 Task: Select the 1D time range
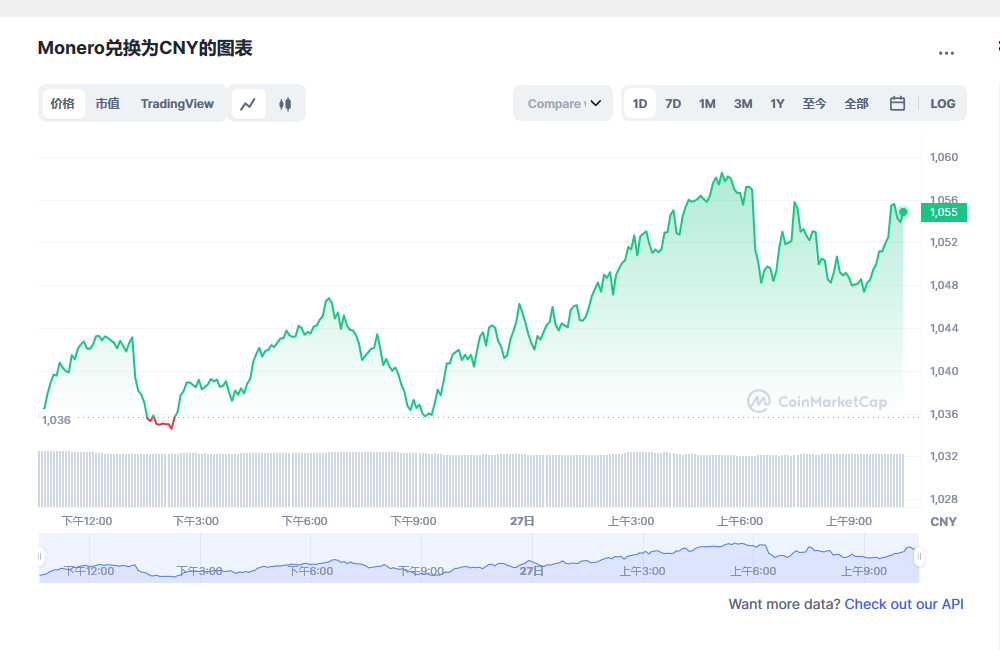coord(640,103)
